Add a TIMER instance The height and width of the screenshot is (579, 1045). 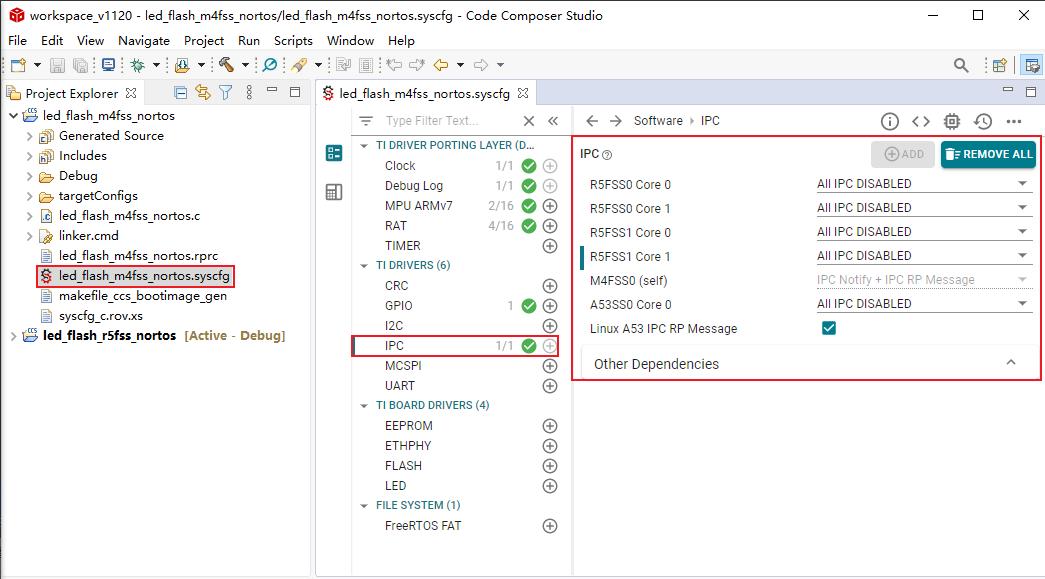click(550, 246)
